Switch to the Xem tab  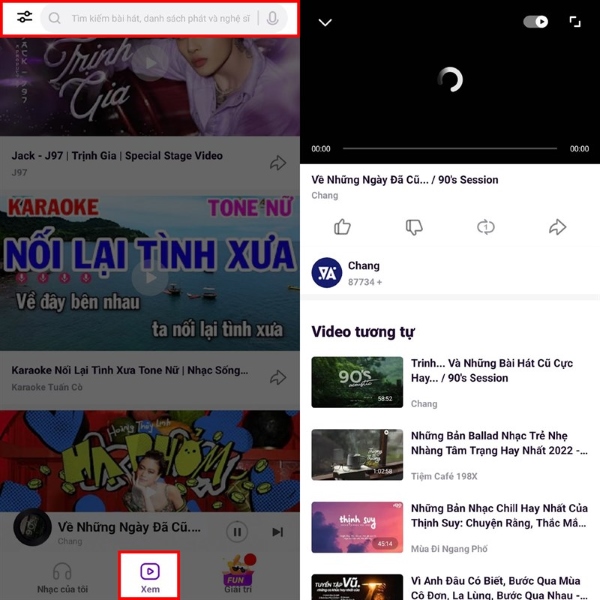(x=149, y=576)
